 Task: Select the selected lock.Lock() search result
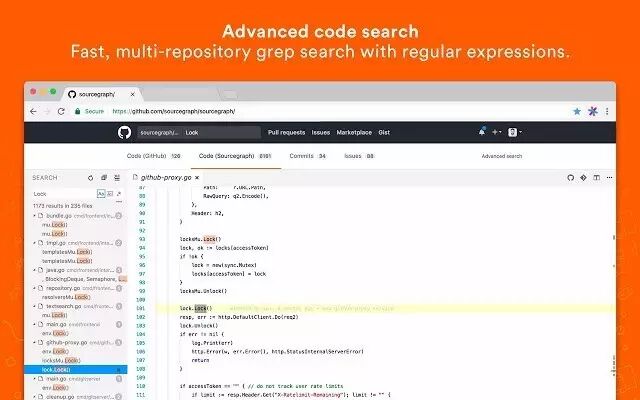pyautogui.click(x=76, y=370)
